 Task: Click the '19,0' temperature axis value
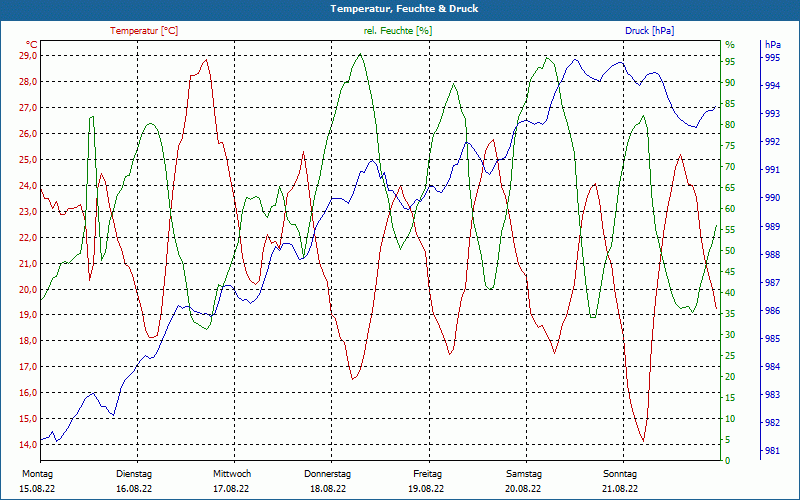point(27,315)
